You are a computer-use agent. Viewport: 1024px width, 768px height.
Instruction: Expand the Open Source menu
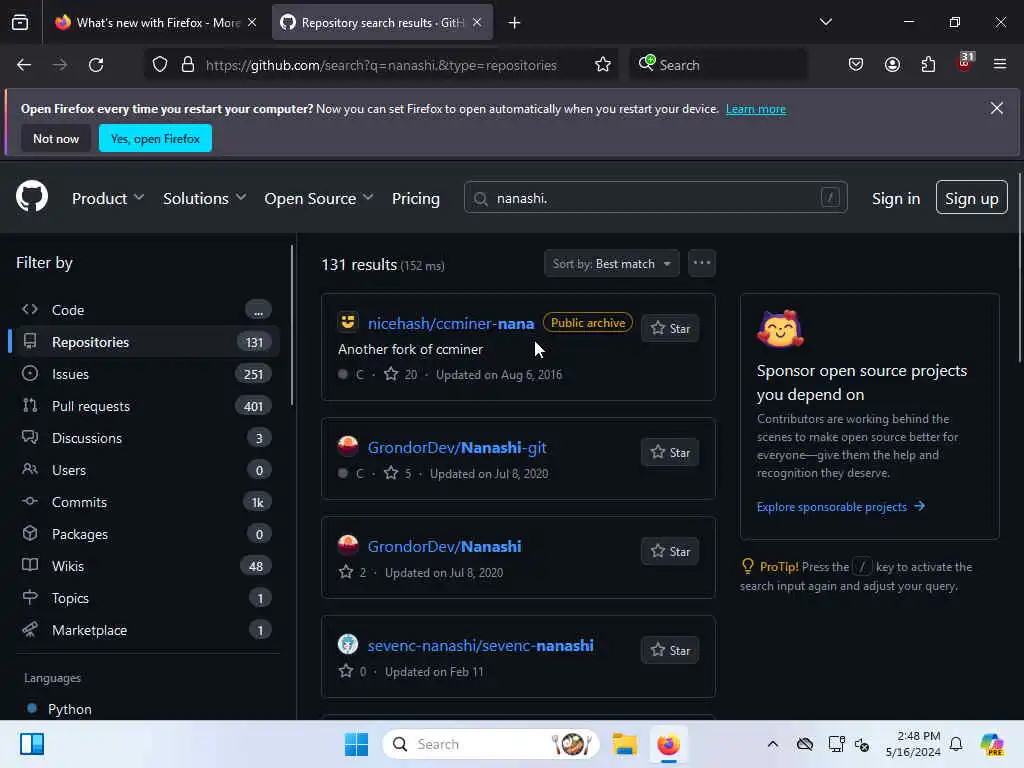(x=319, y=199)
